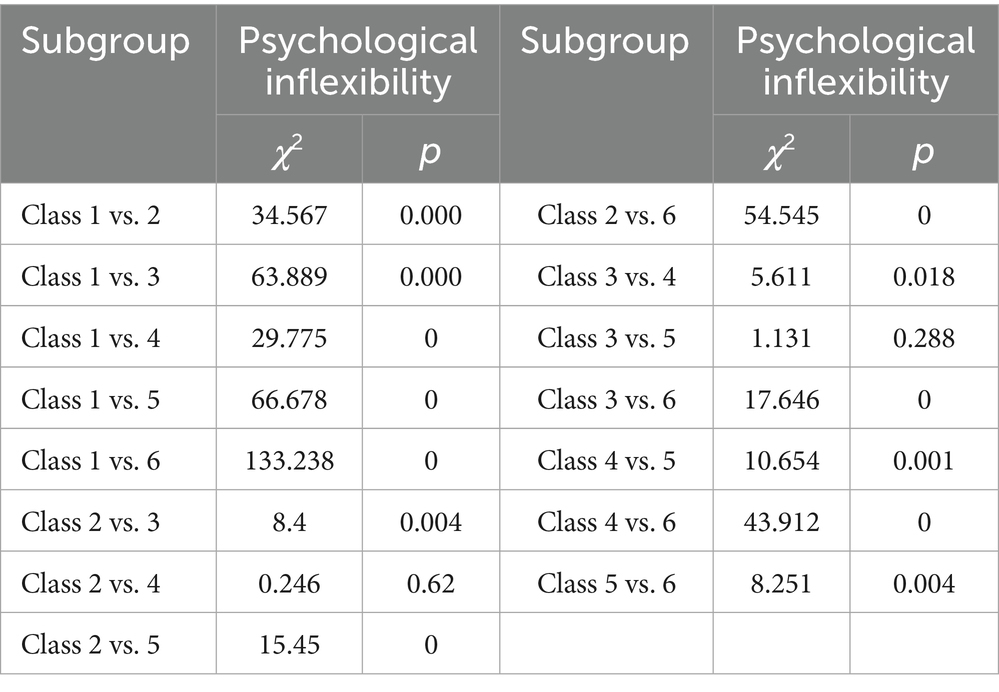
Task: Click the Class 1 vs. 6 cell
Action: pos(91,460)
